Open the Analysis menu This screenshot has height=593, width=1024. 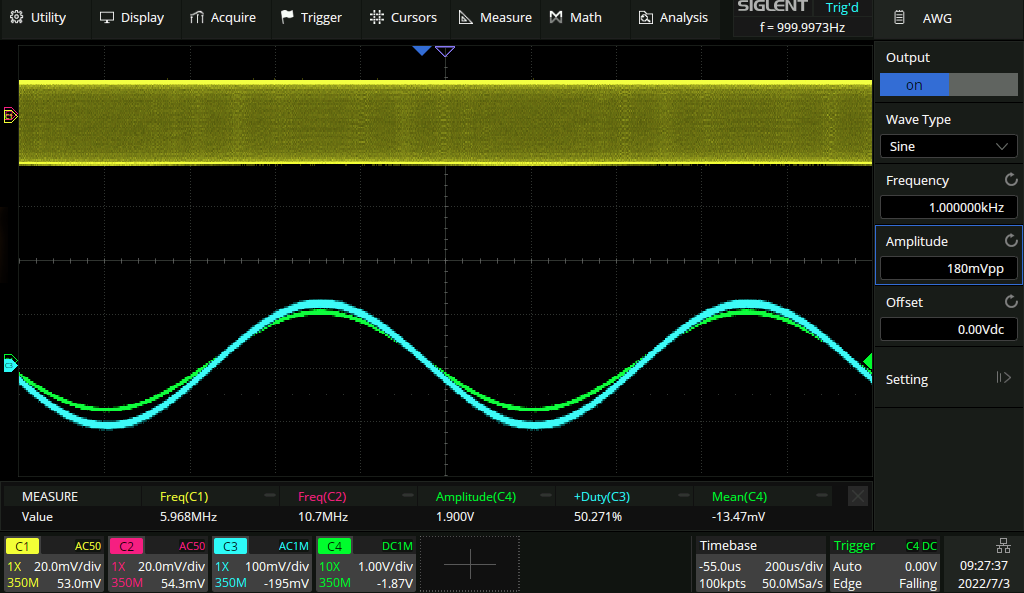coord(673,17)
